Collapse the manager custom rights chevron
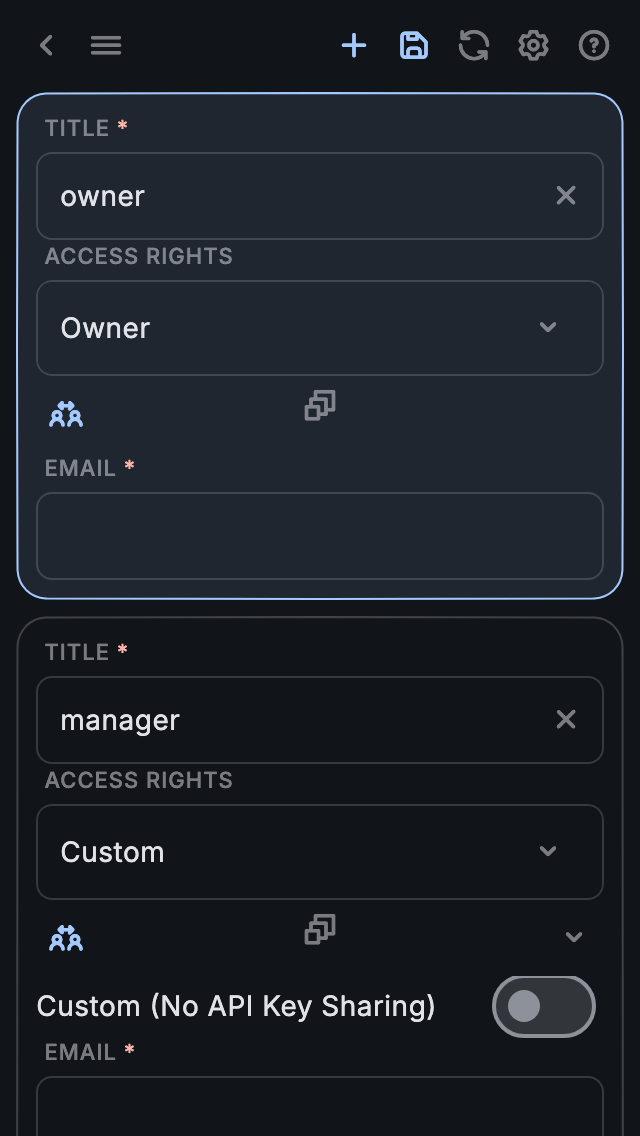Viewport: 640px width, 1136px height. point(574,937)
